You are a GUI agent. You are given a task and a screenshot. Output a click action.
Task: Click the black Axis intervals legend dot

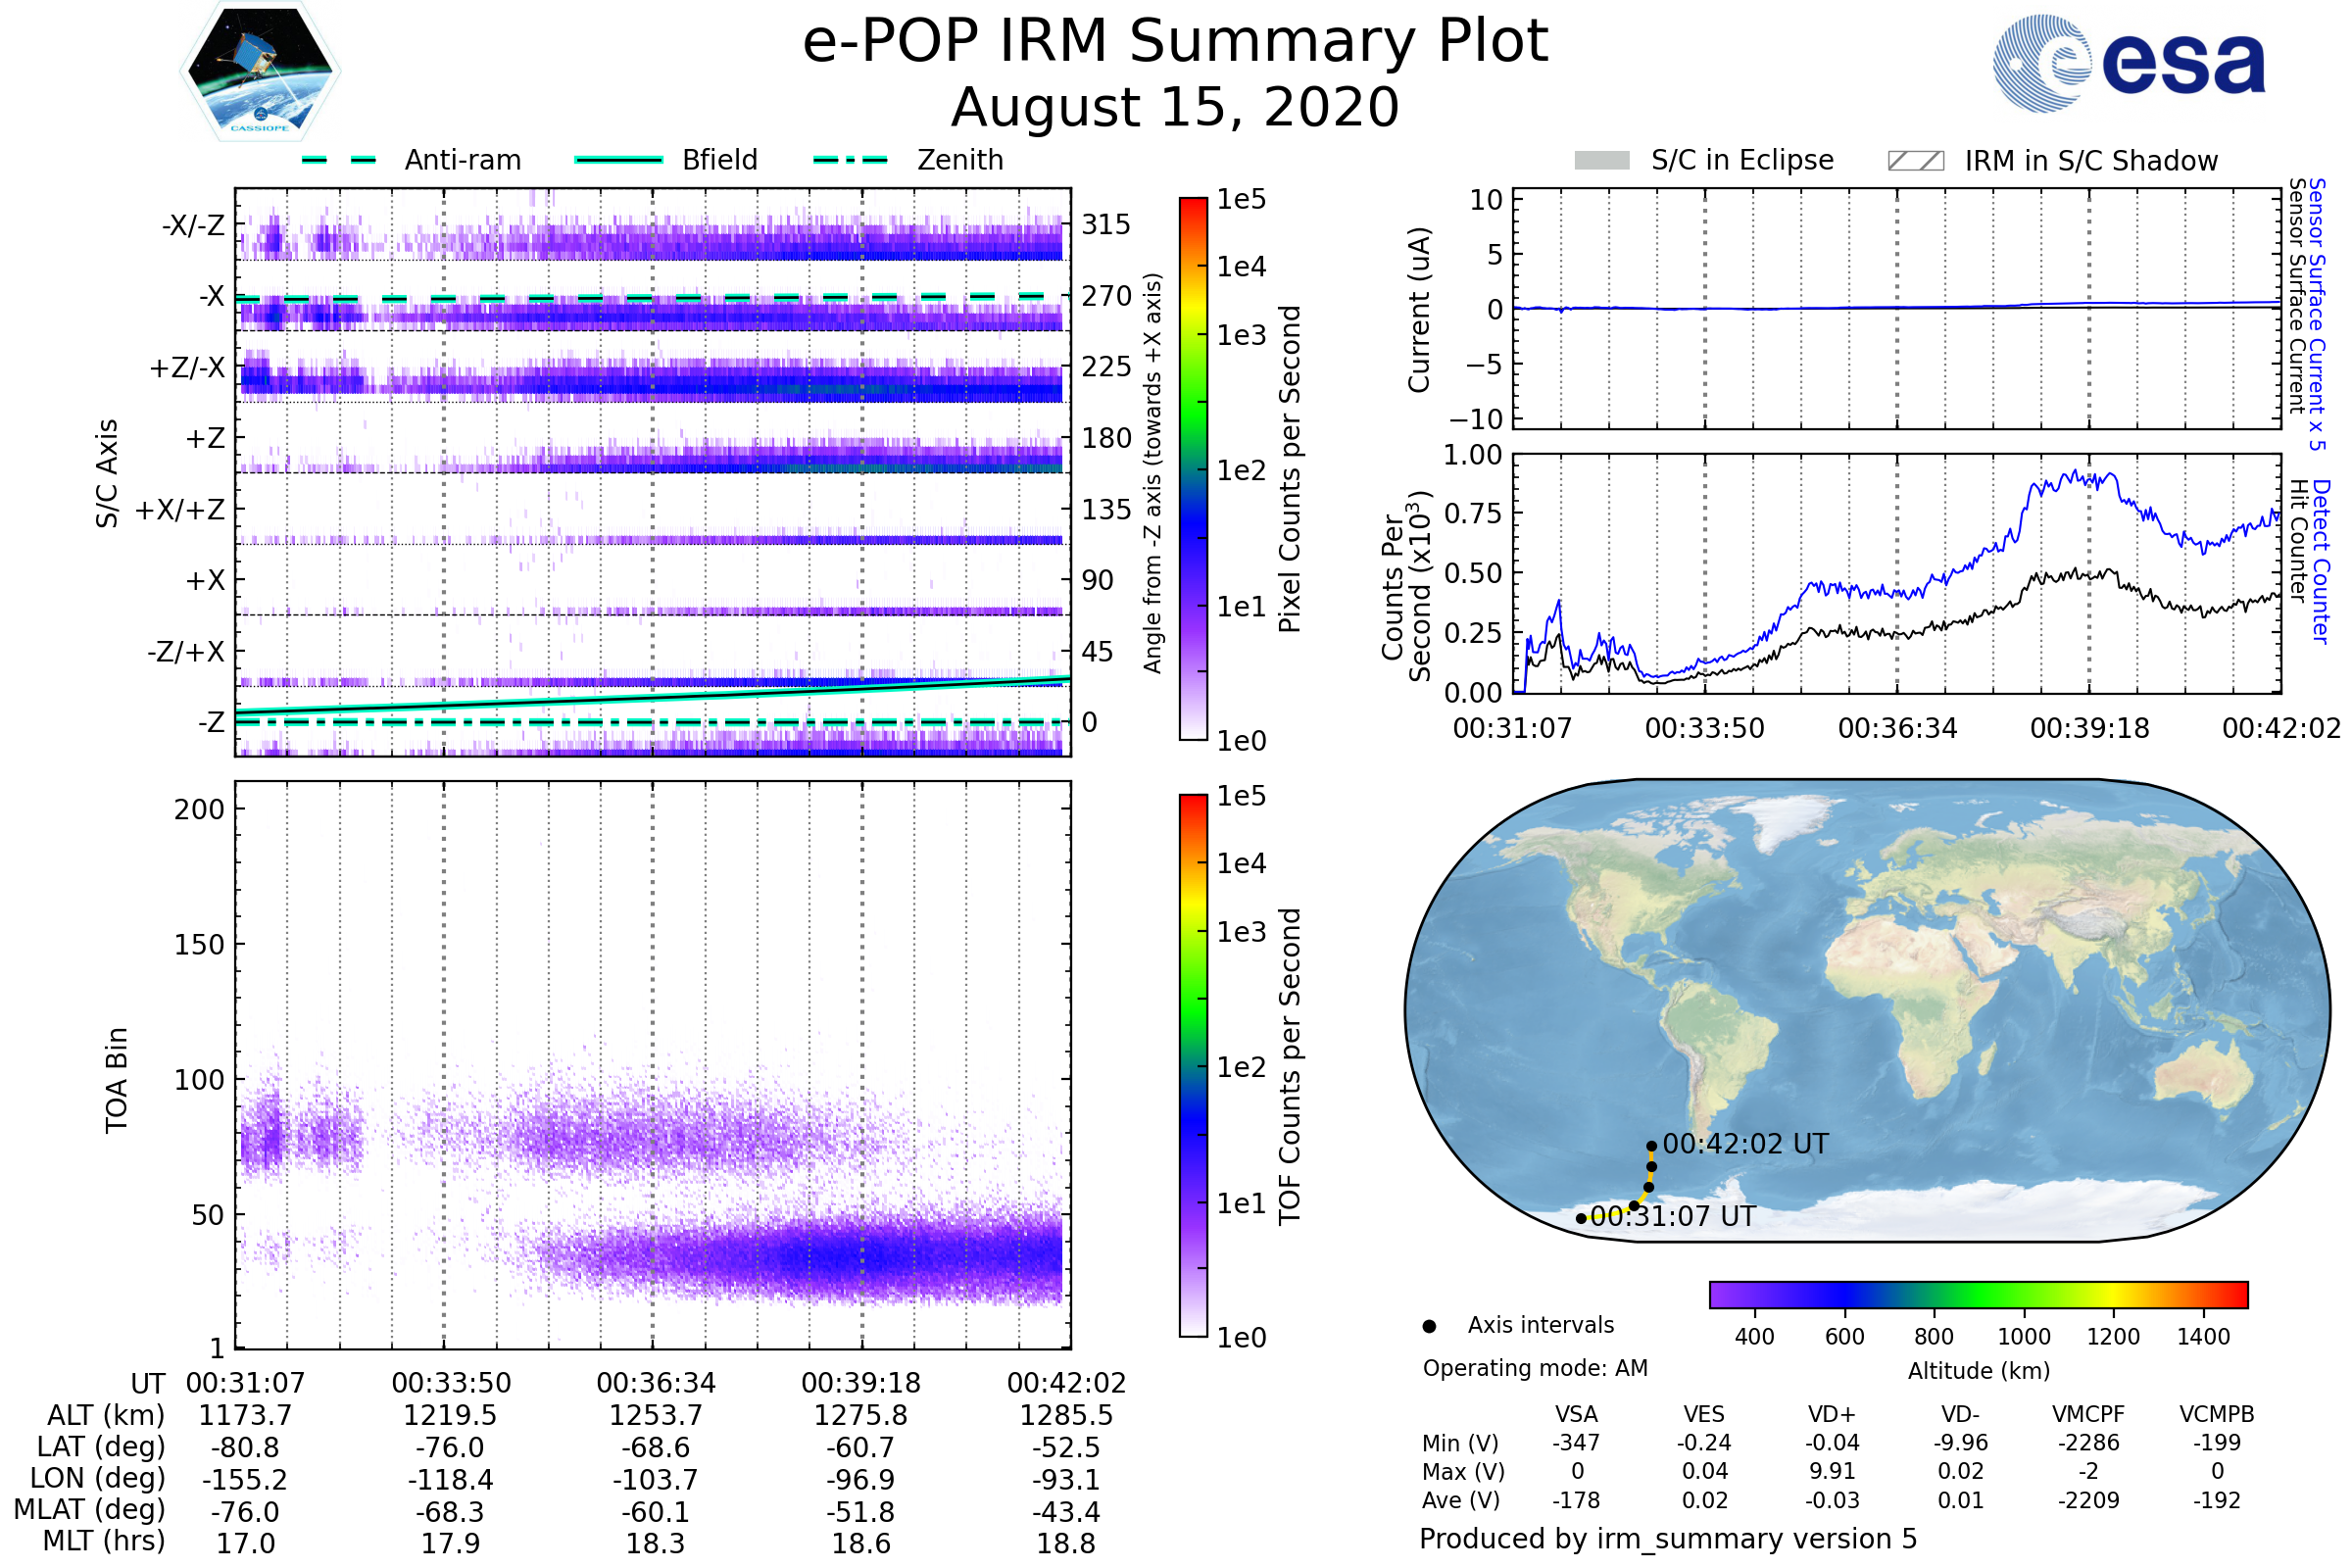[1430, 1327]
